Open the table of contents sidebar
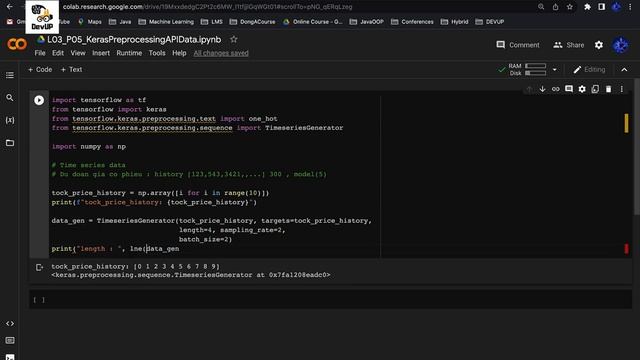This screenshot has width=640, height=360. tap(10, 75)
